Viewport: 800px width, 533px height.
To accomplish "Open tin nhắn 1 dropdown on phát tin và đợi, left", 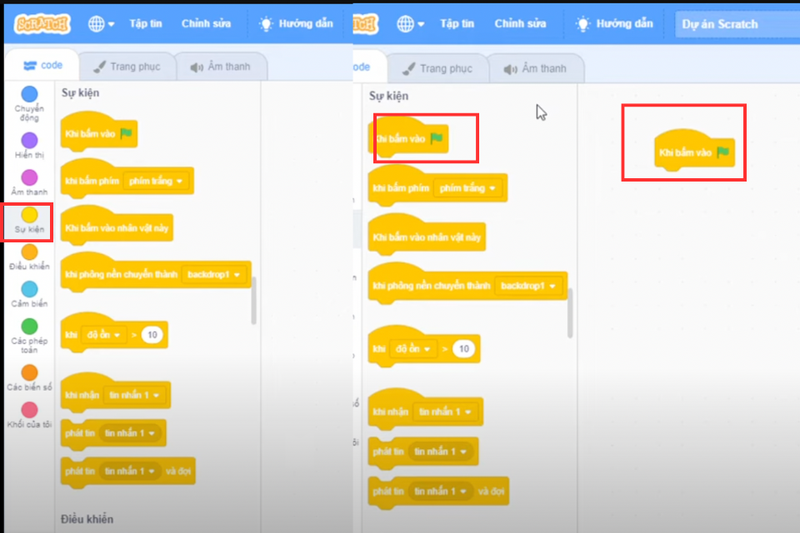I will (x=130, y=471).
